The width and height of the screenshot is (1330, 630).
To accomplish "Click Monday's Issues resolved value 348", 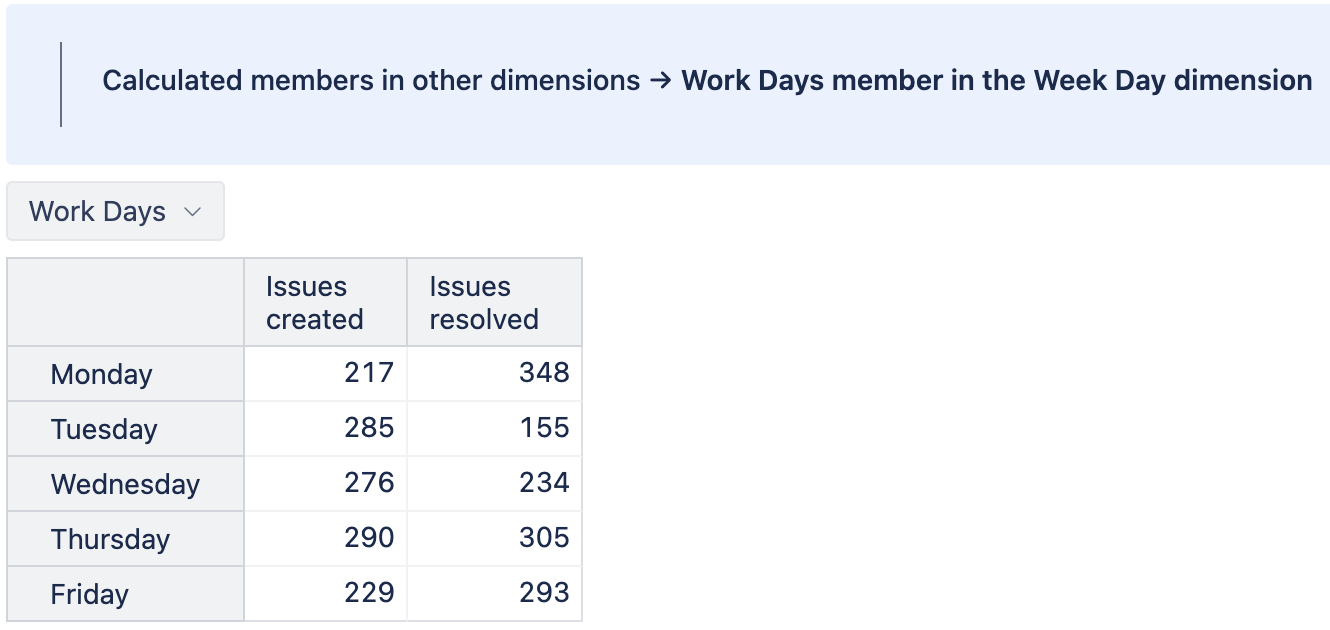I will [x=544, y=373].
